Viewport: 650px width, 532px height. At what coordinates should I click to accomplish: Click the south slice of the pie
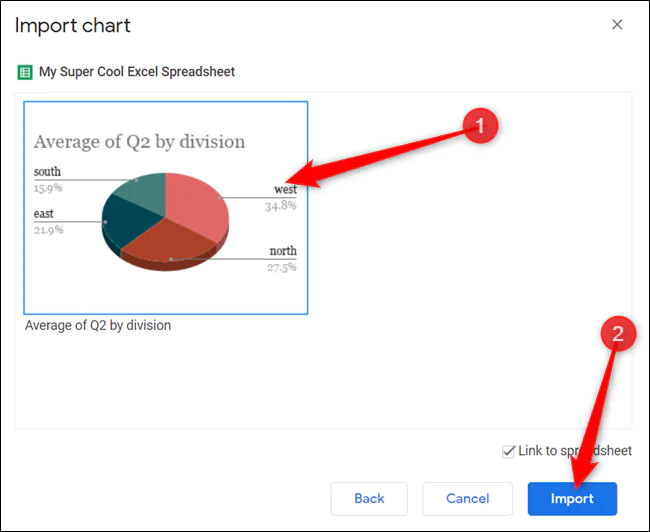click(142, 189)
